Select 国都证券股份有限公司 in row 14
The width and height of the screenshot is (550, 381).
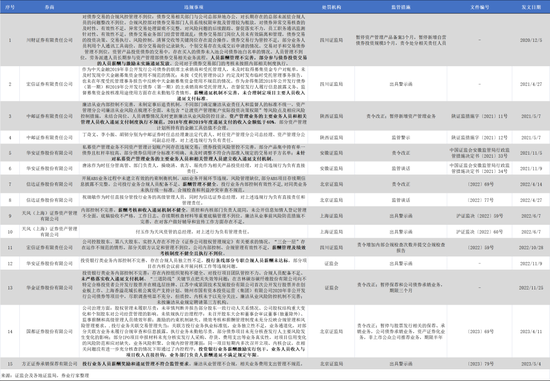(49, 332)
